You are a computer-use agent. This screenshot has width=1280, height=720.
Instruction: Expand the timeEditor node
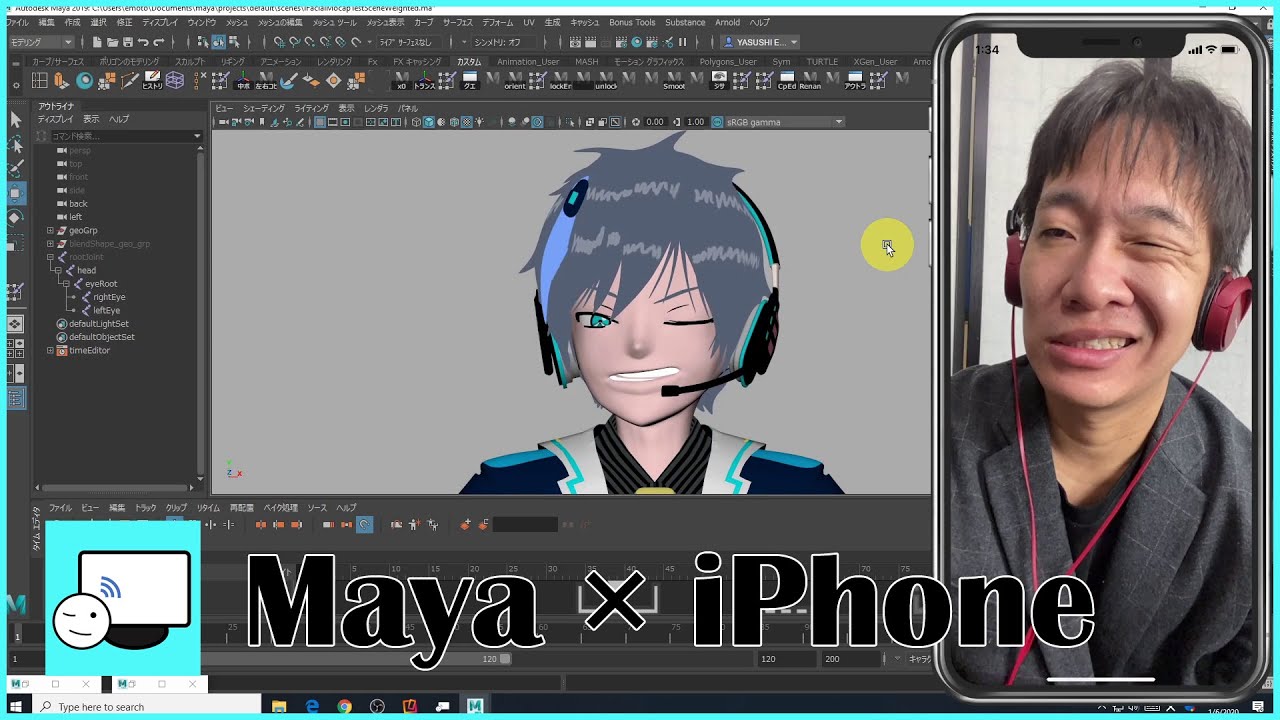pos(50,351)
